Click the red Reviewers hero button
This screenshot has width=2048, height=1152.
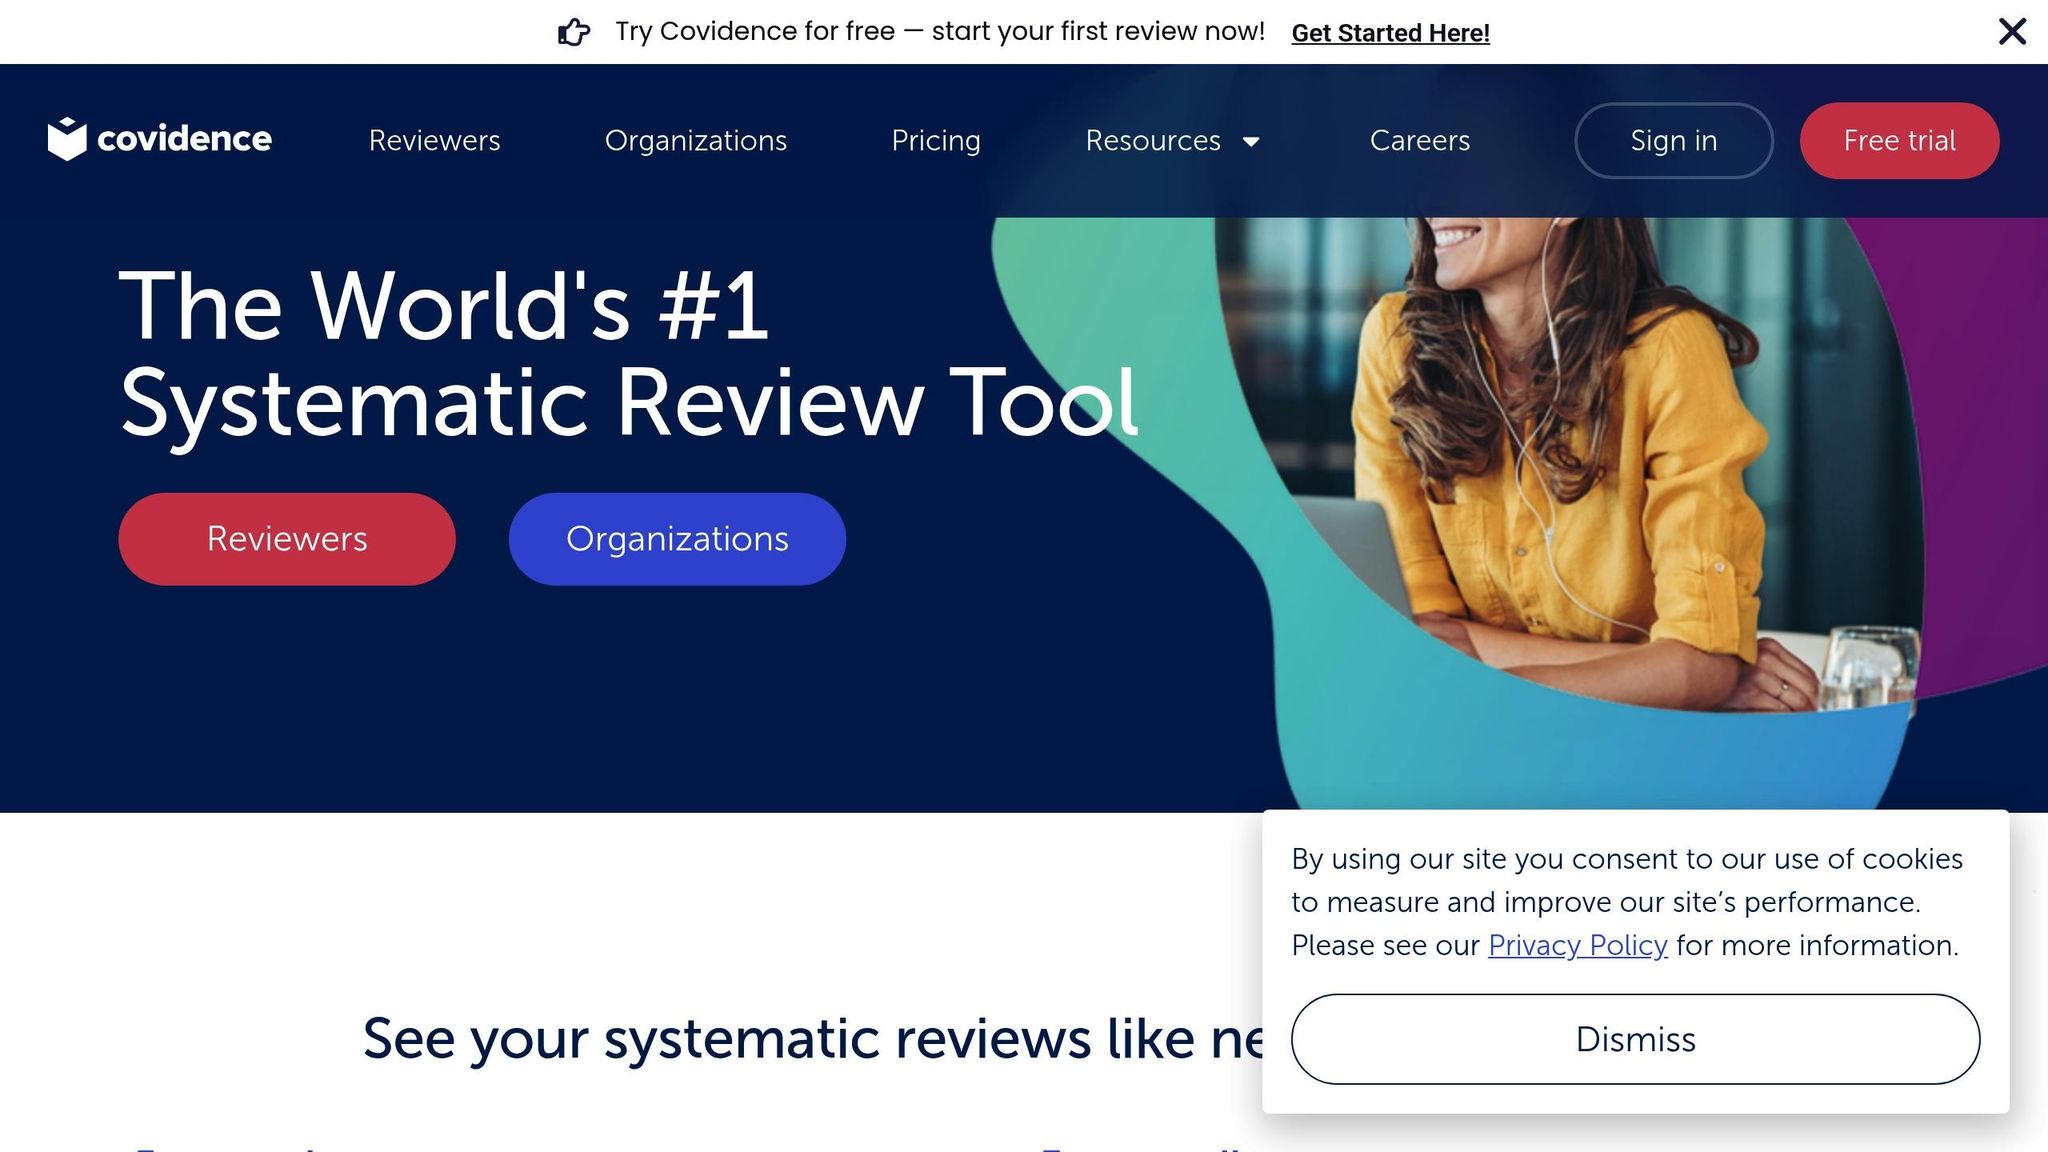tap(287, 539)
